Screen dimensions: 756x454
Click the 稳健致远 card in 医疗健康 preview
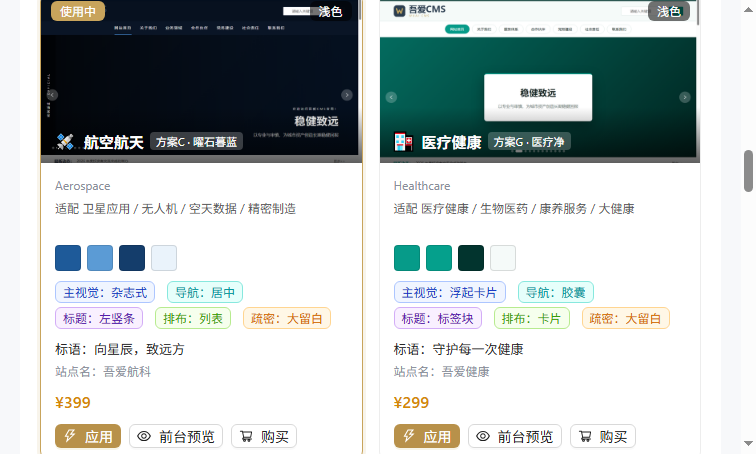pos(538,97)
